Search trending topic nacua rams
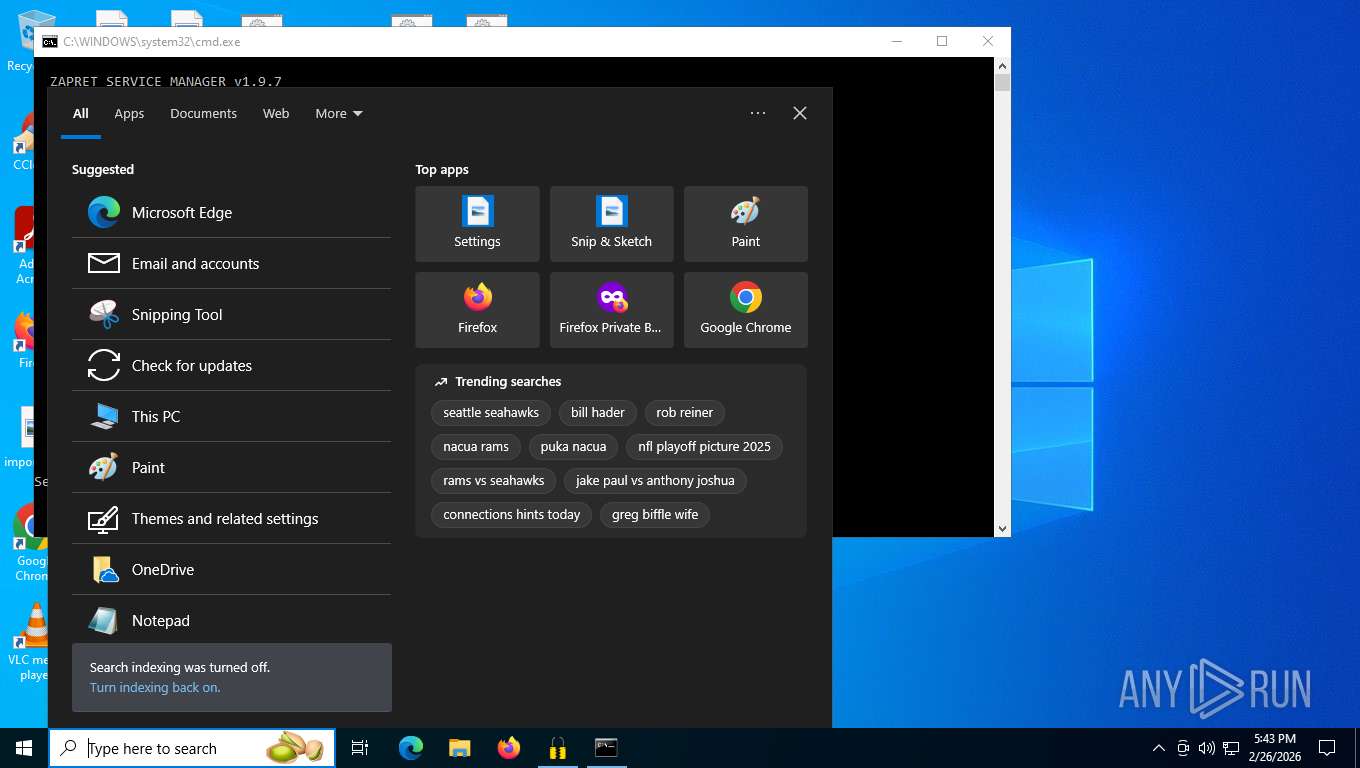The image size is (1360, 768). 476,446
